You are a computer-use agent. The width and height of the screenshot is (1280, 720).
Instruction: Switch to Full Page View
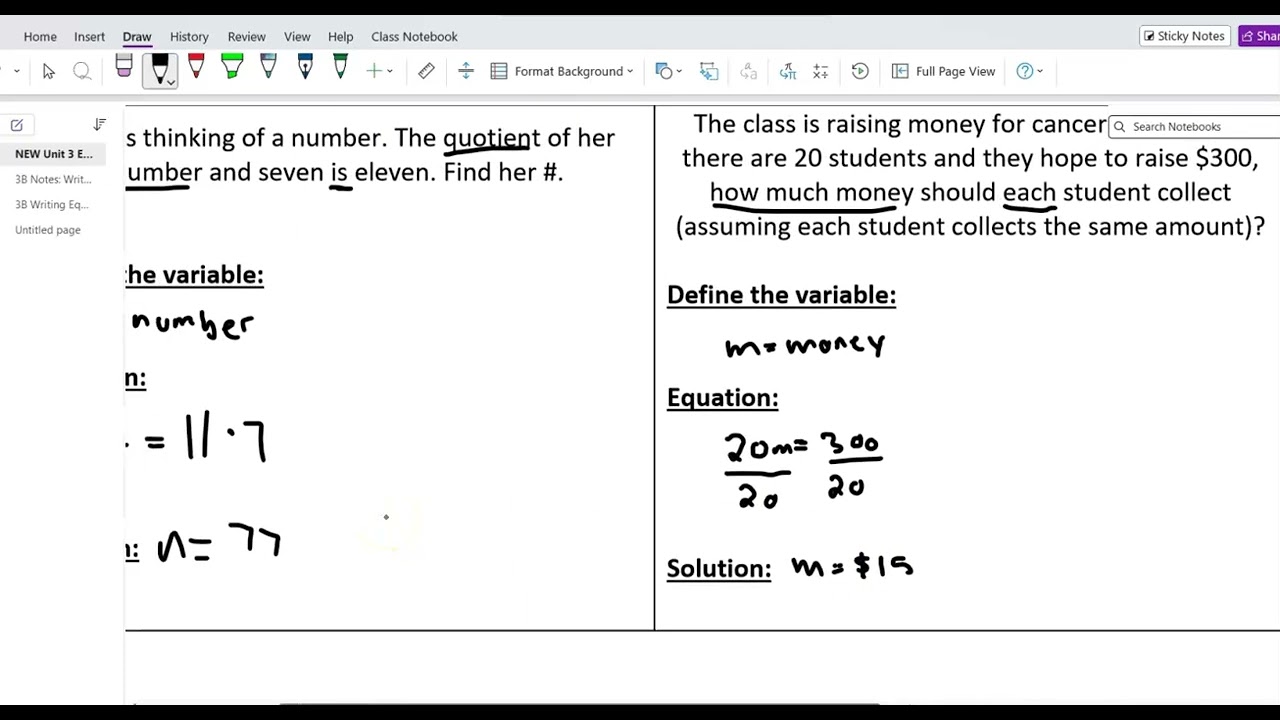pyautogui.click(x=944, y=71)
